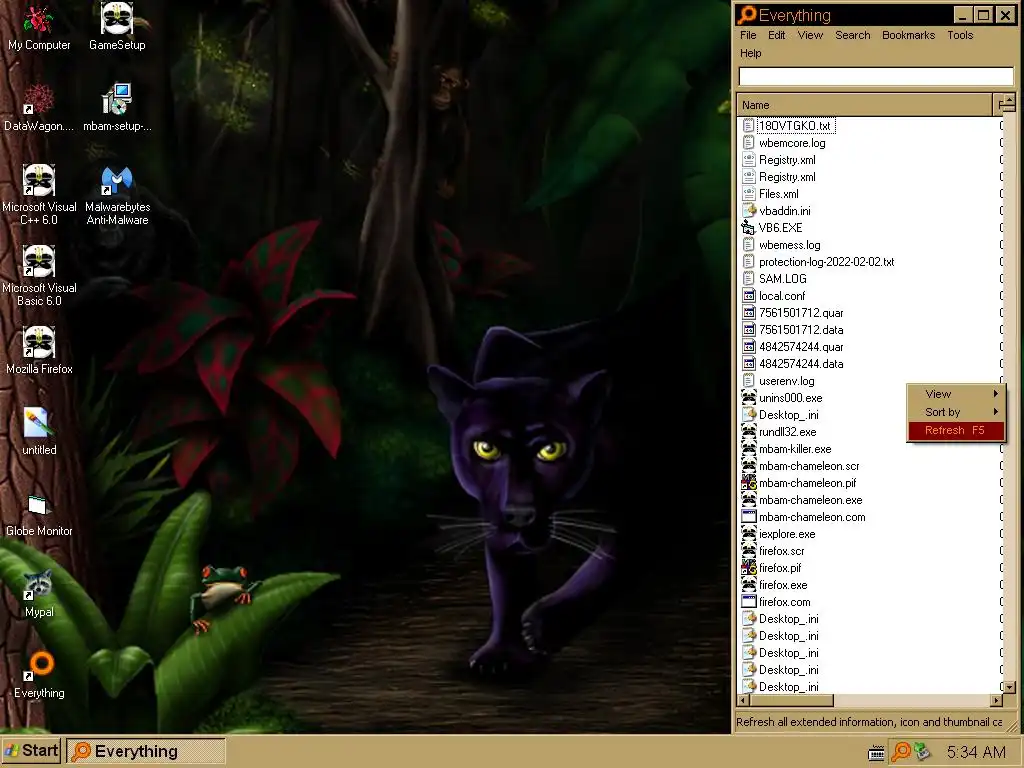Open the File menu
Viewport: 1024px width, 768px height.
tap(748, 35)
